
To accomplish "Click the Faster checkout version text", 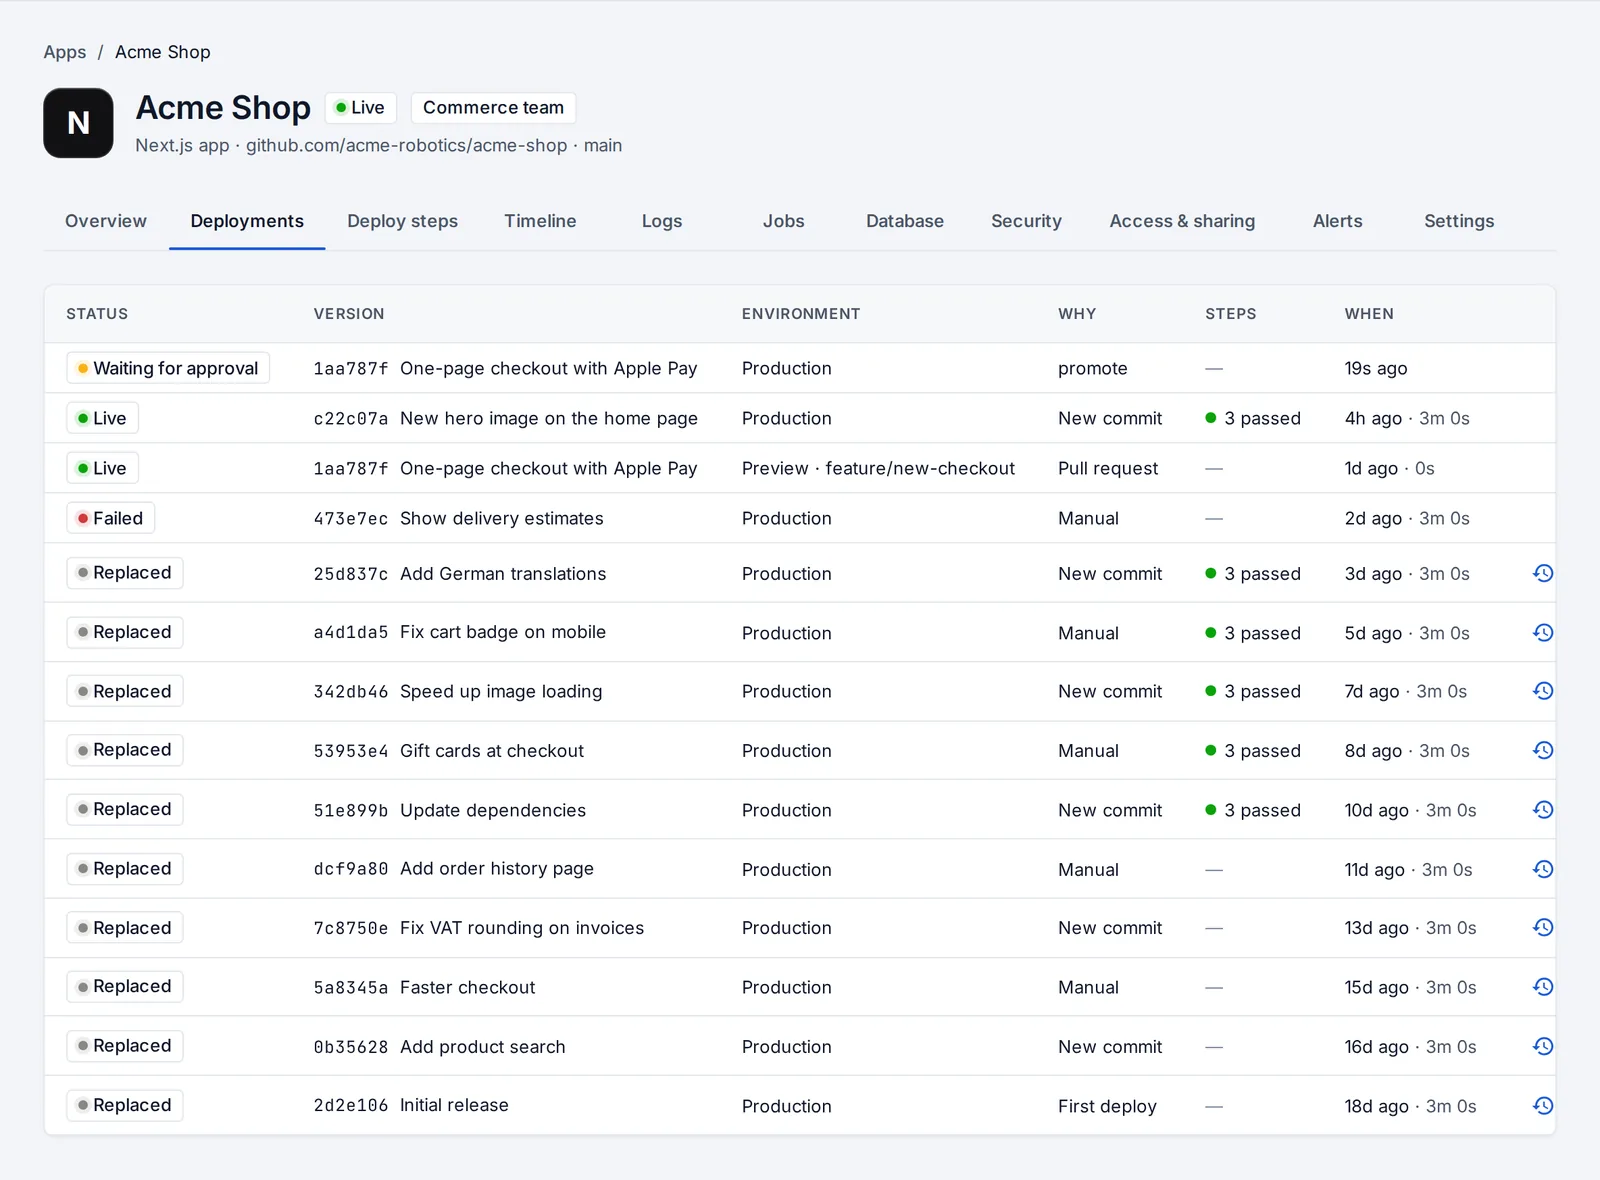I will click(x=467, y=987).
